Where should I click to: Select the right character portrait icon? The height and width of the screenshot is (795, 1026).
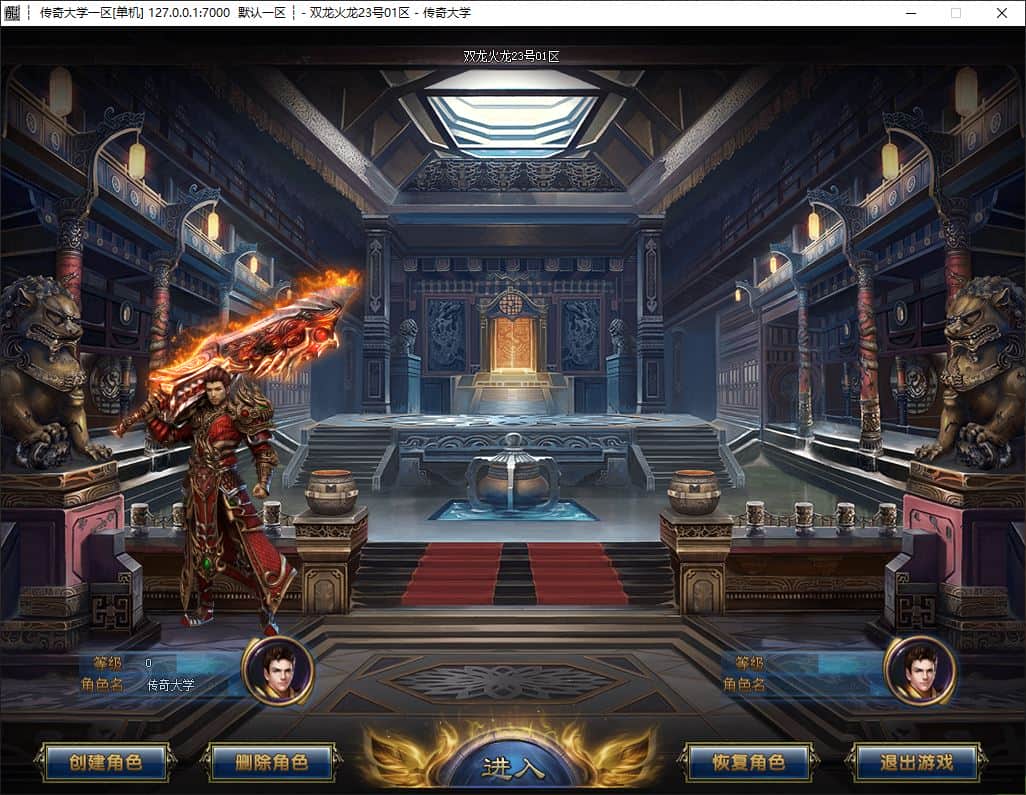[x=920, y=671]
